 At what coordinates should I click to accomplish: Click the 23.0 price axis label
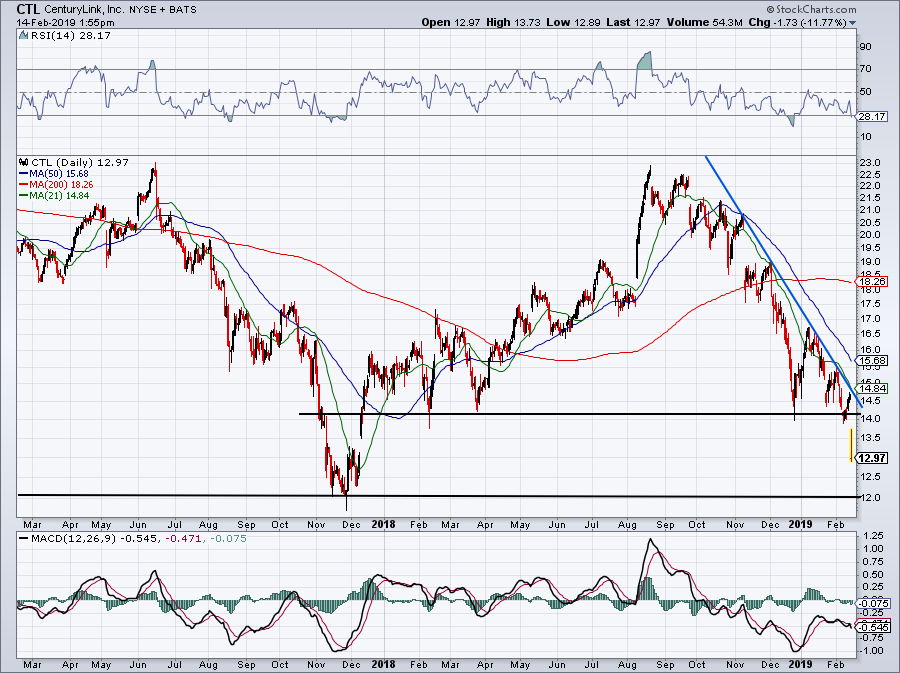point(870,162)
